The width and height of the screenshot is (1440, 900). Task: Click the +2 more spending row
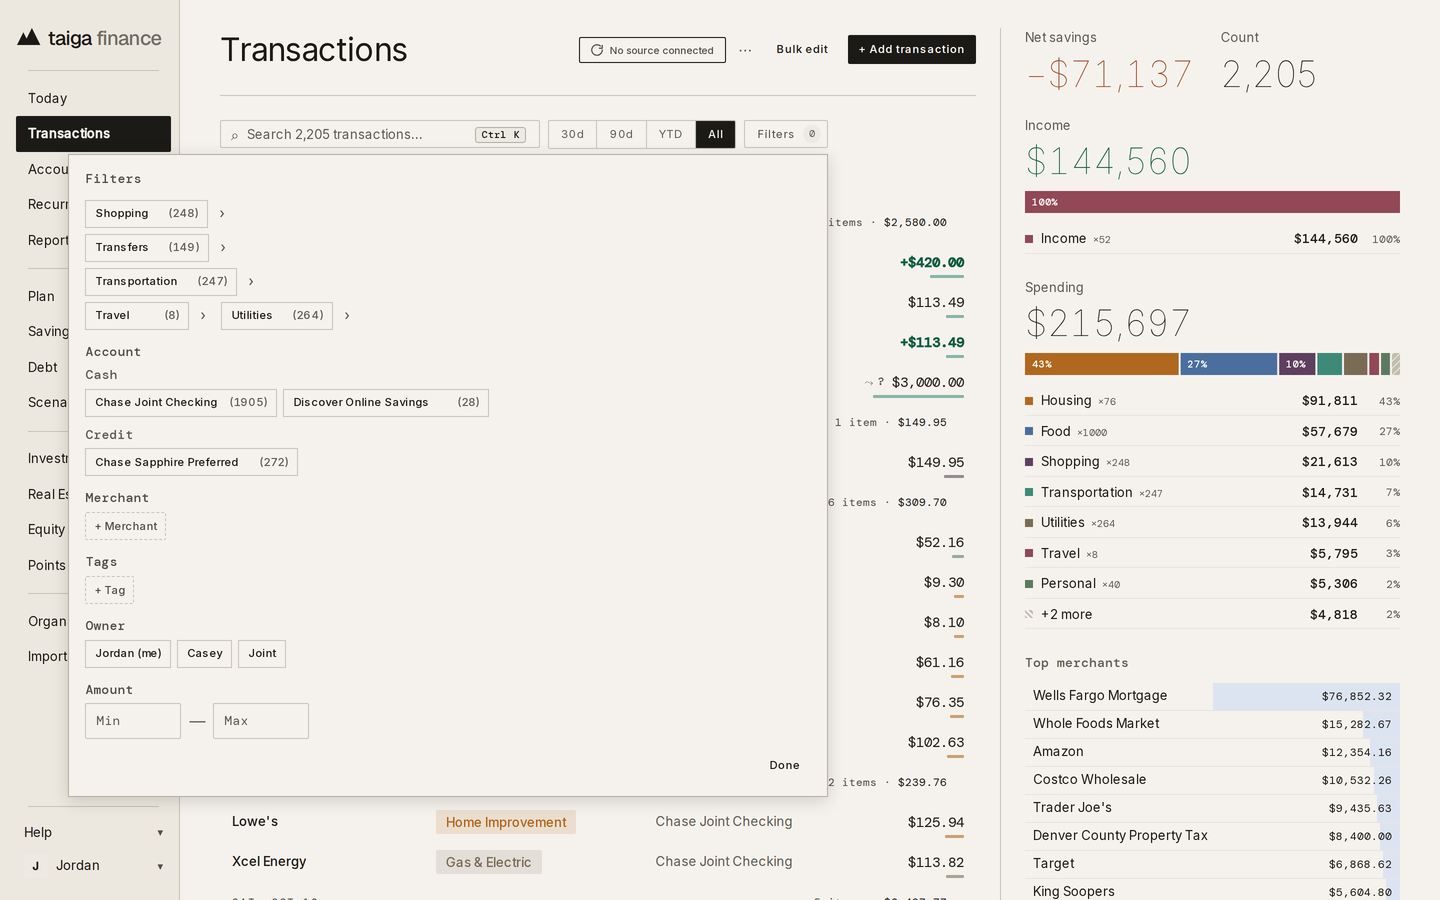point(1212,615)
